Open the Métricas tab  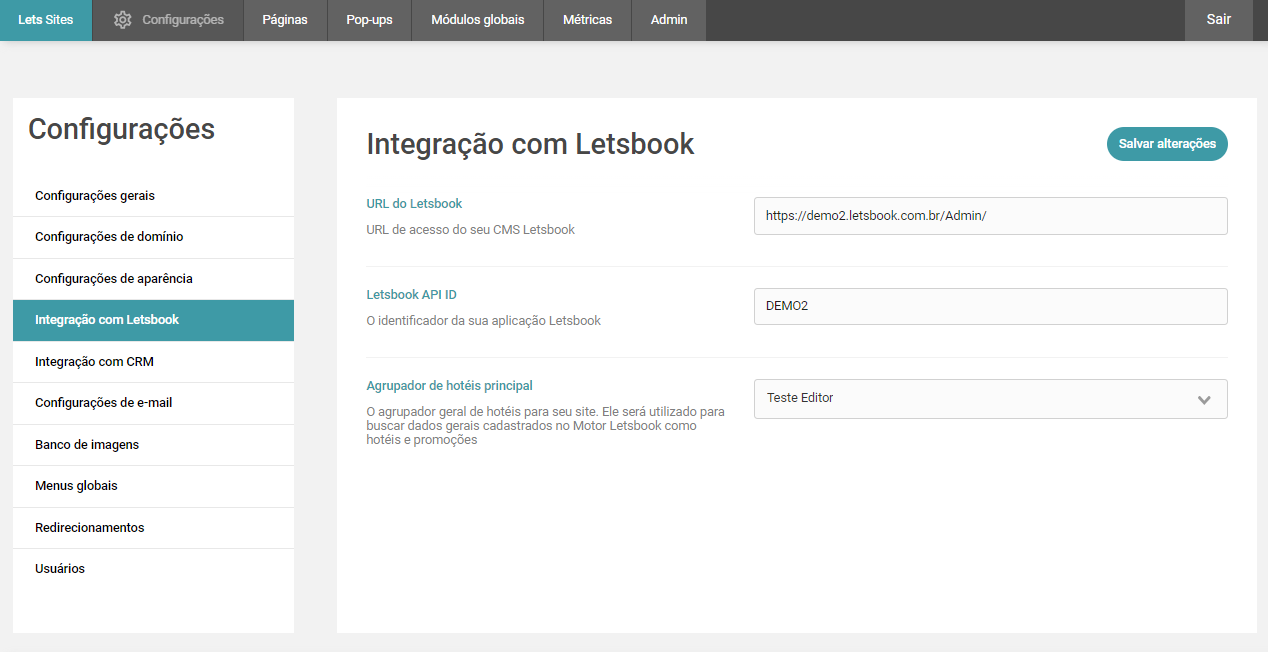tap(587, 20)
